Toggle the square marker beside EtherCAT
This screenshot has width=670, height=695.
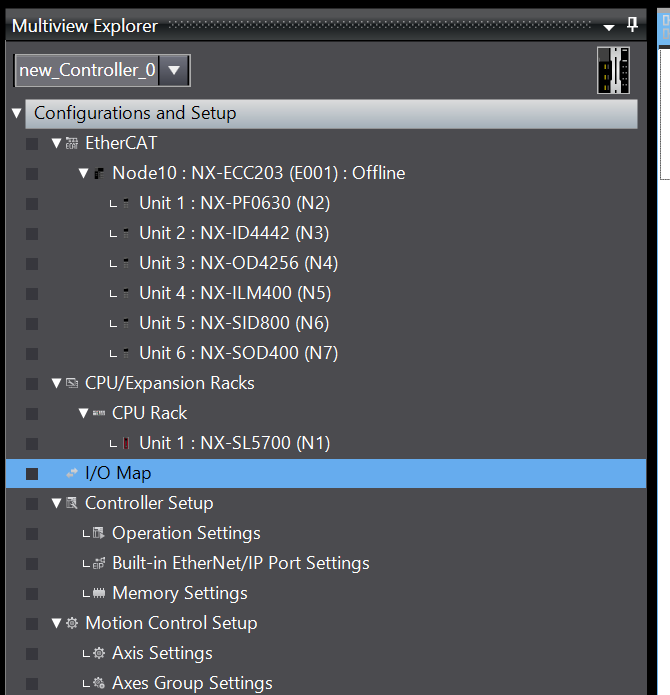click(x=32, y=144)
